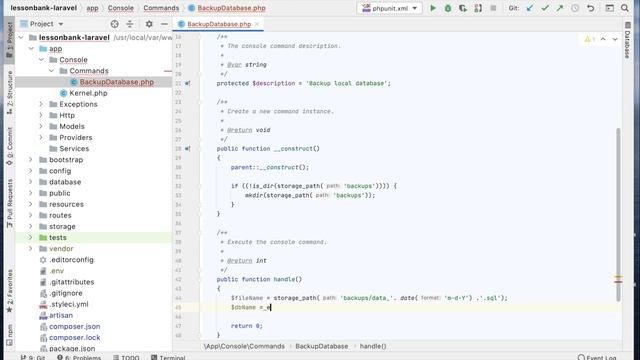Locate current file with crosshair icon

click(x=115, y=24)
